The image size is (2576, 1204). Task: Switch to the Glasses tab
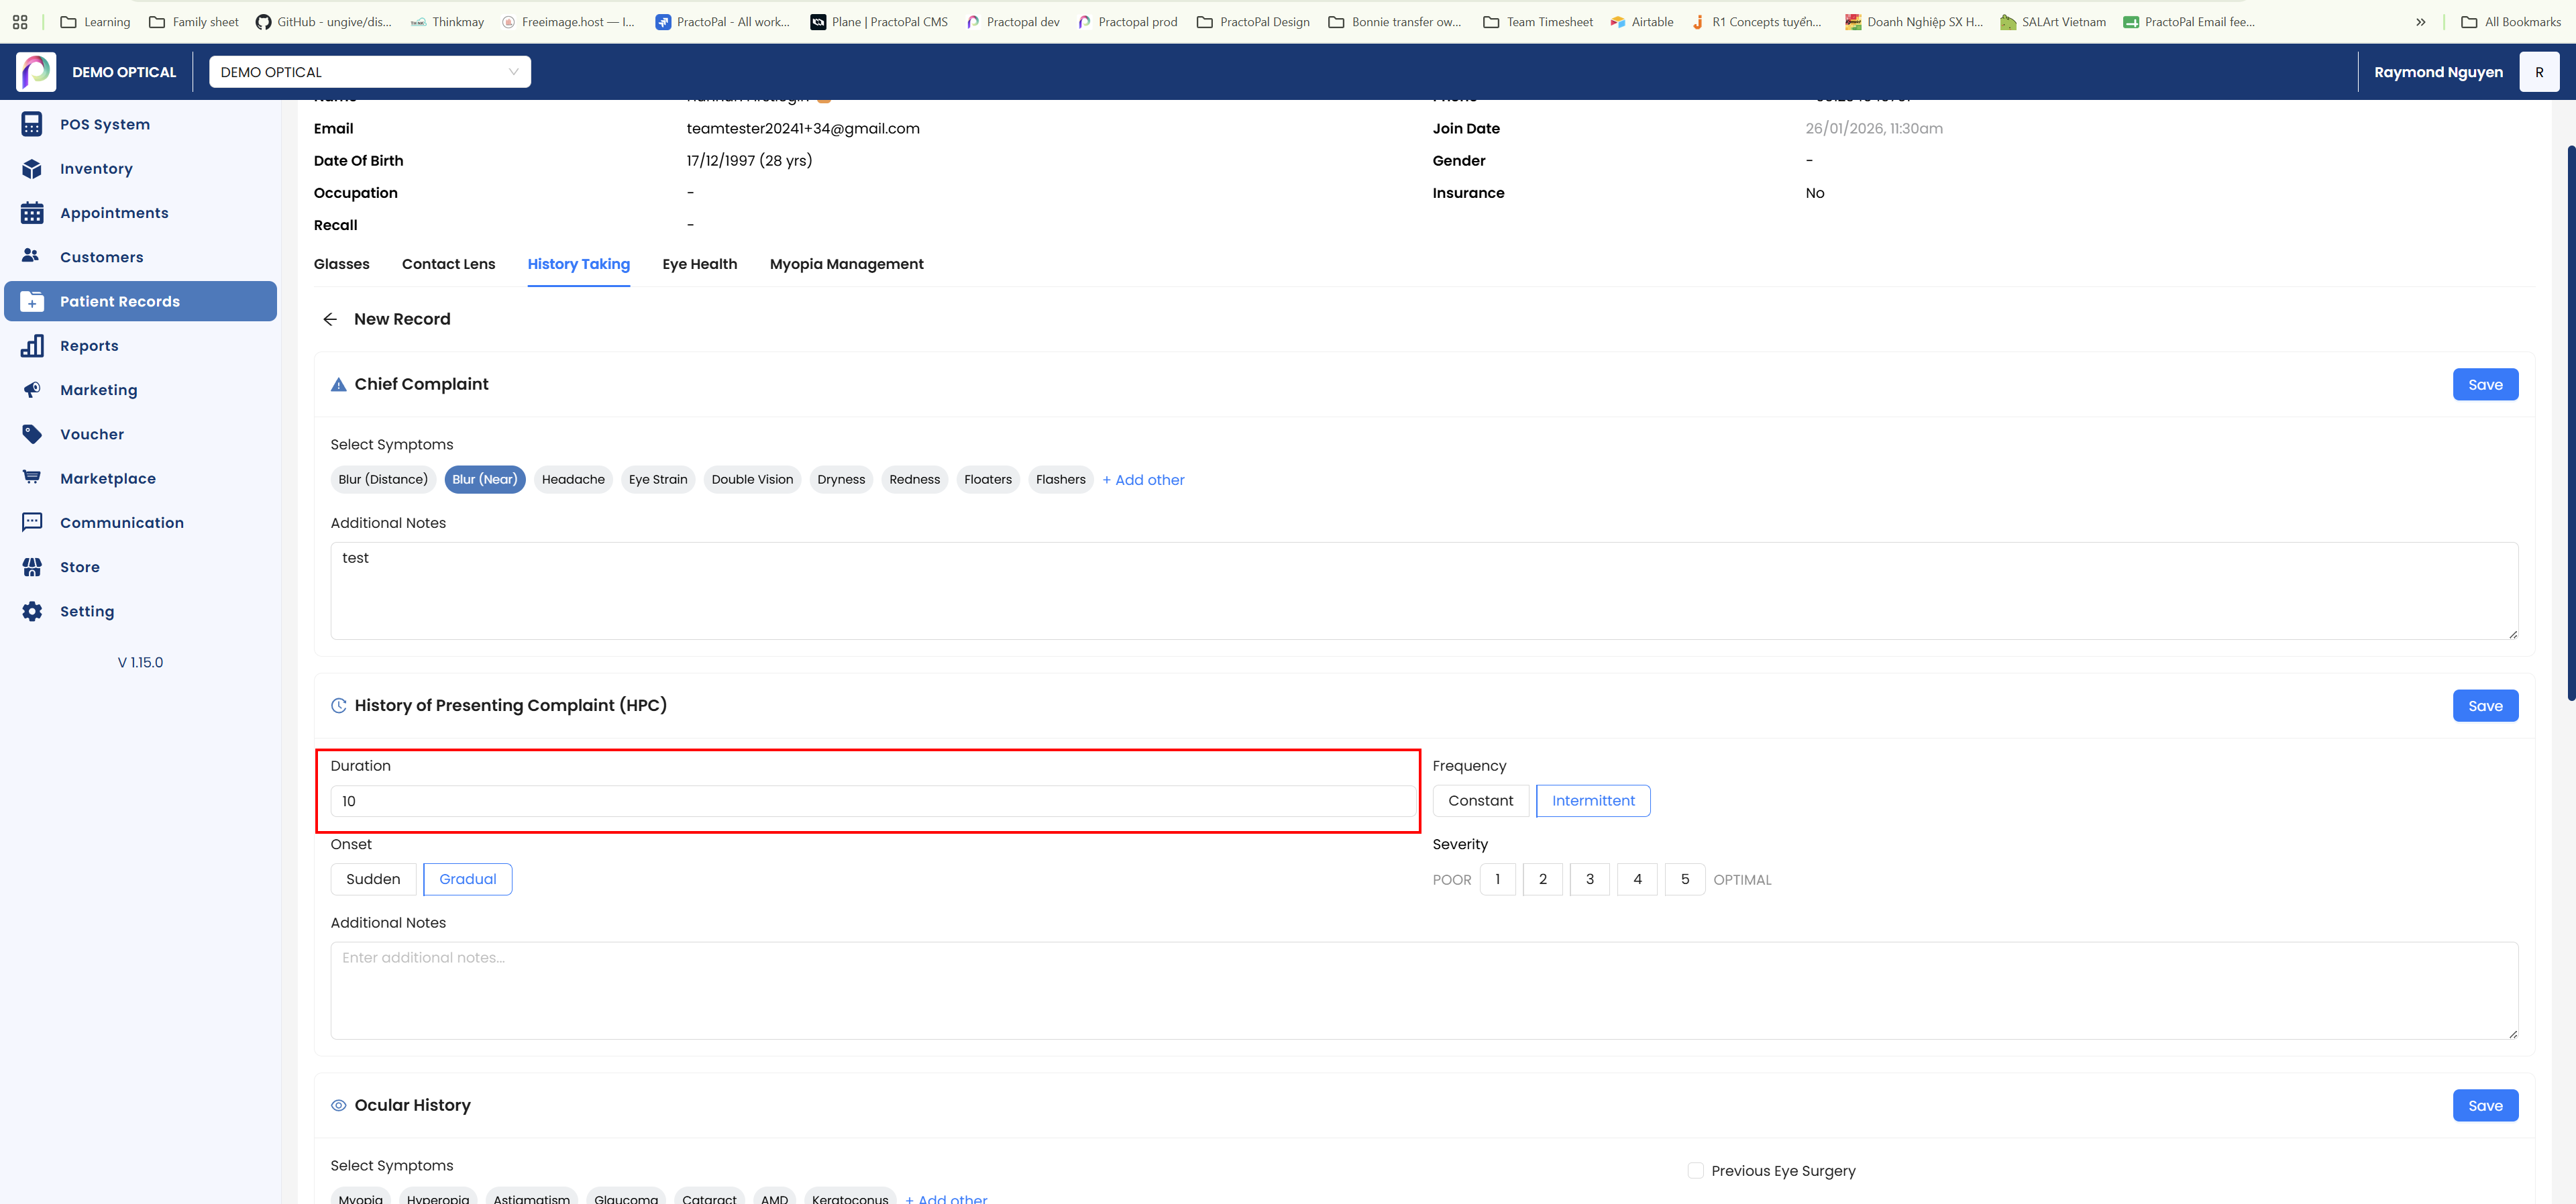coord(342,264)
